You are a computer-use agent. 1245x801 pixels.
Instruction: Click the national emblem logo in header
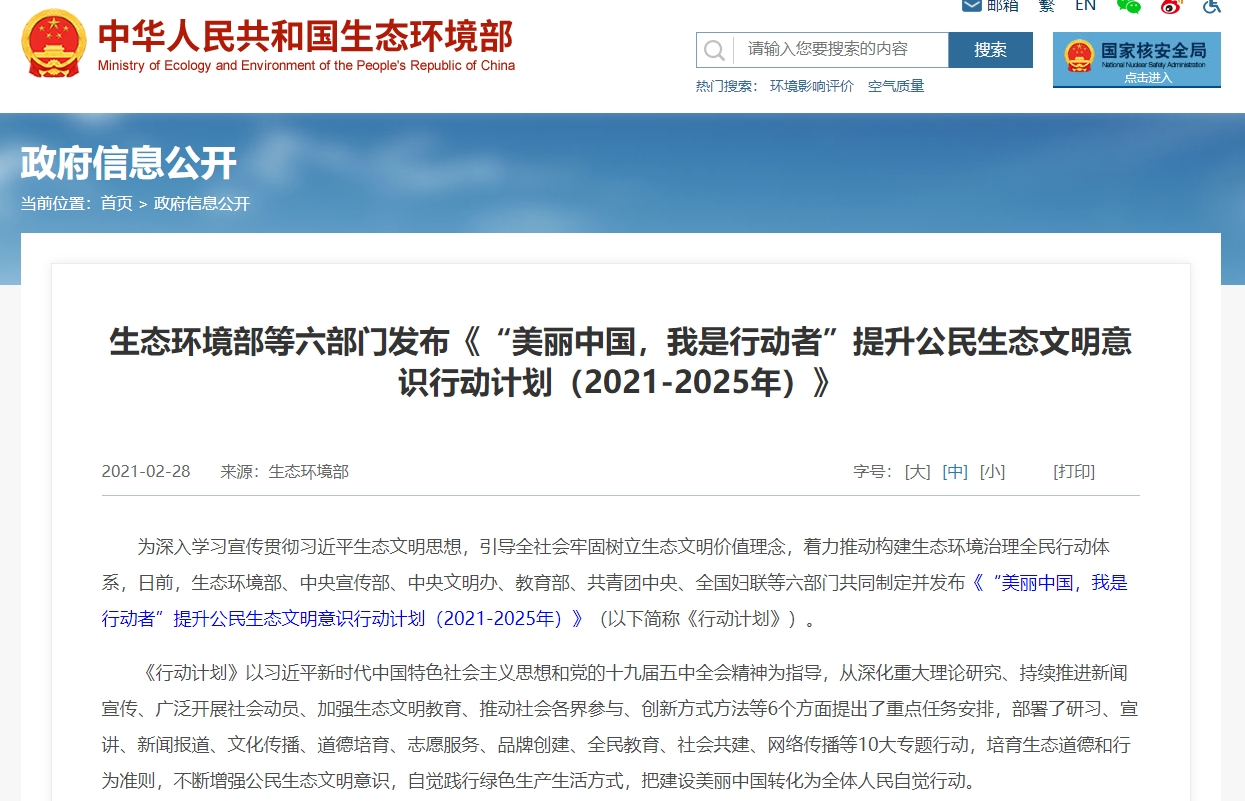tap(54, 44)
